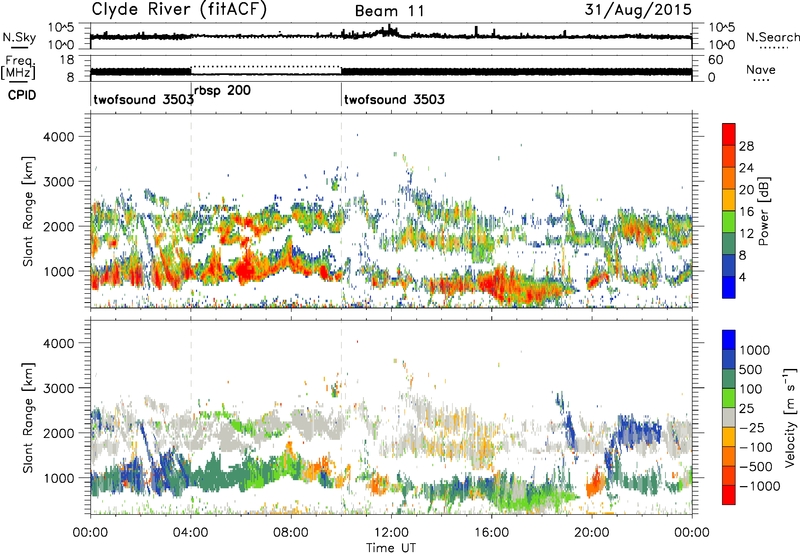Click the 'CPID' row label
The width and height of the screenshot is (800, 554).
(x=22, y=95)
